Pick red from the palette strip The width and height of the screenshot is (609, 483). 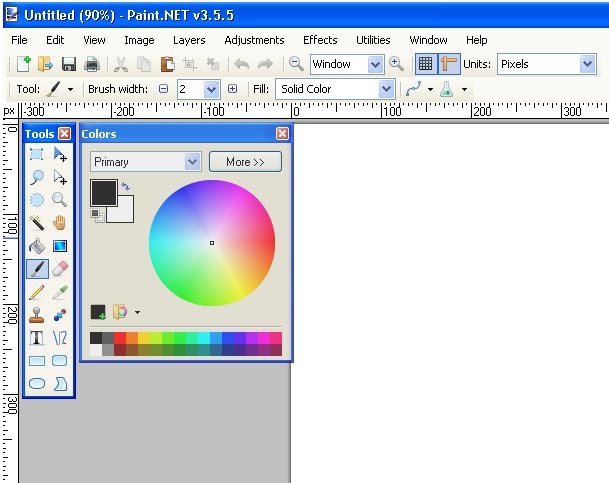[x=120, y=338]
